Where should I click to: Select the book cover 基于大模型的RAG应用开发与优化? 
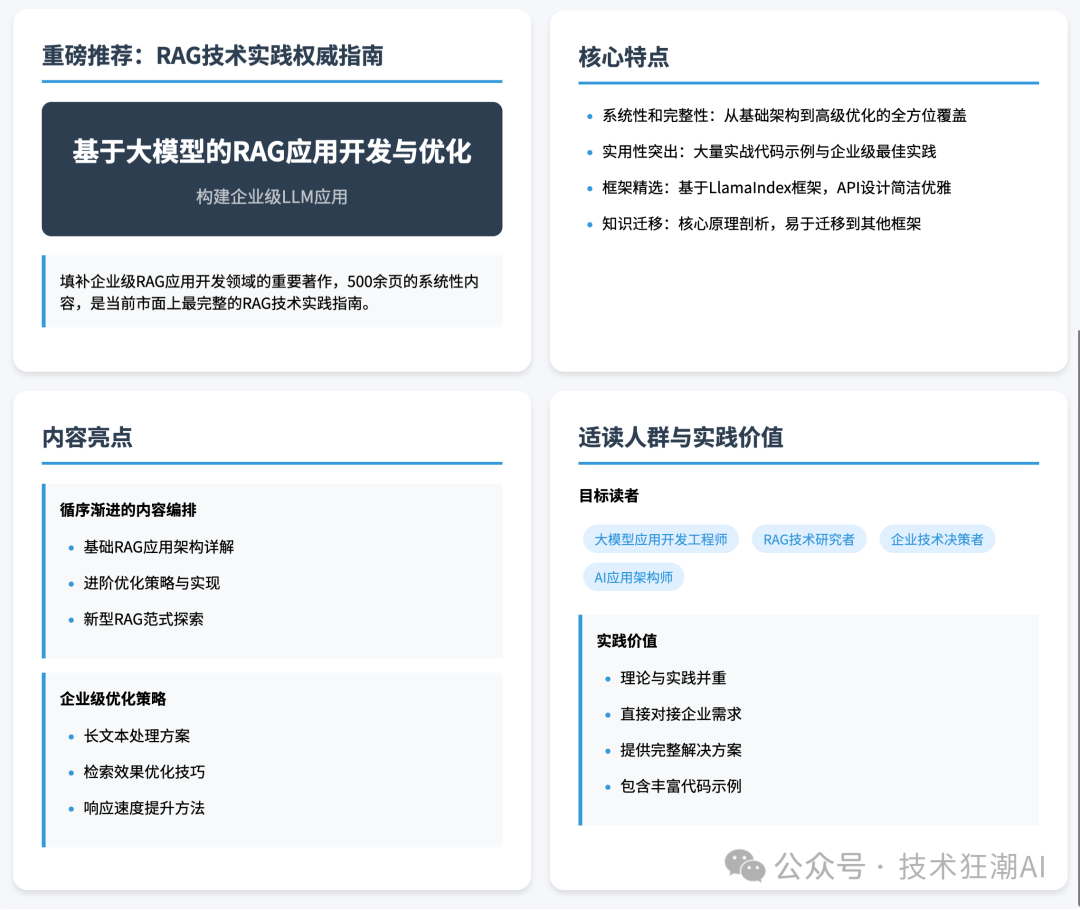pos(271,168)
